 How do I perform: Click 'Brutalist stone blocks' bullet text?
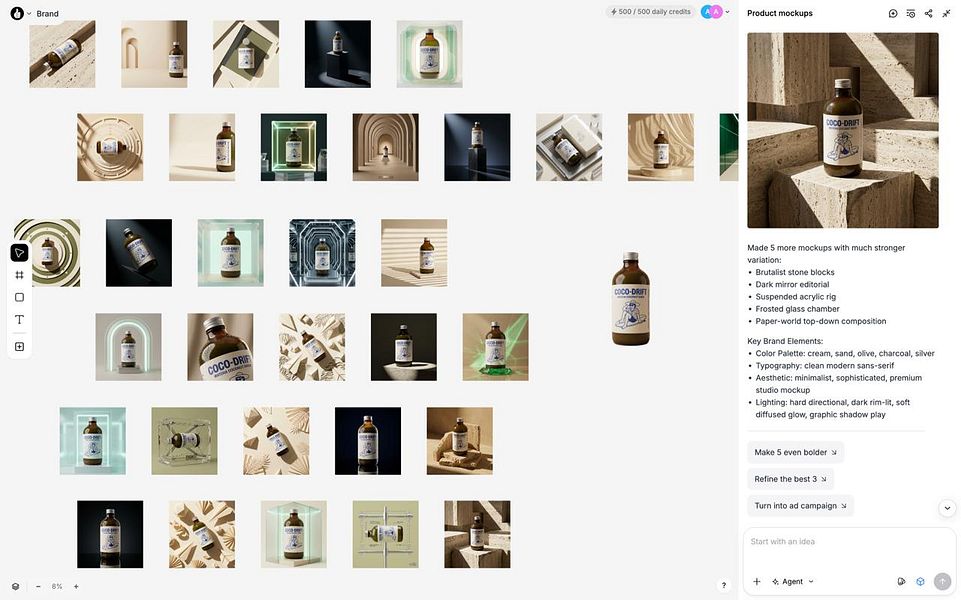[794, 272]
